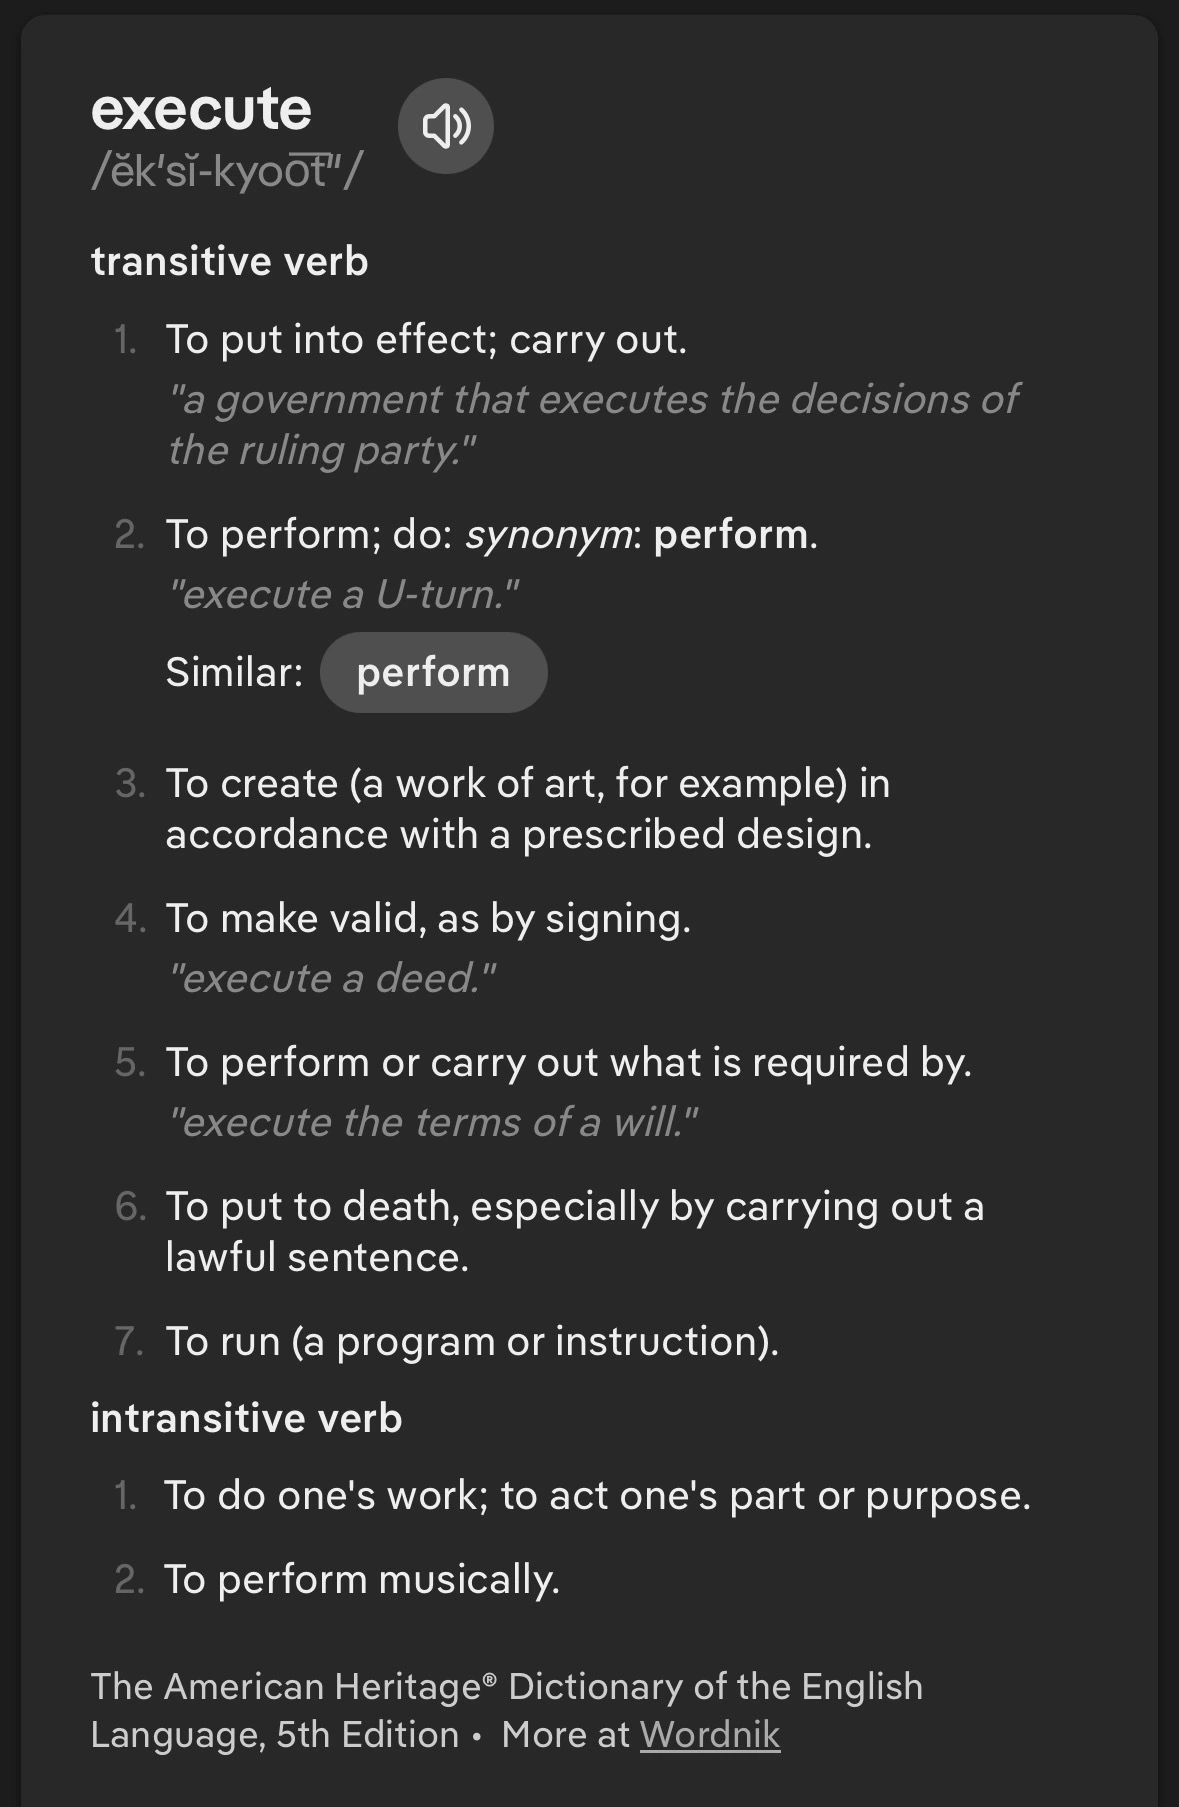
Task: Click the 'transitive verb' heading
Action: point(229,262)
